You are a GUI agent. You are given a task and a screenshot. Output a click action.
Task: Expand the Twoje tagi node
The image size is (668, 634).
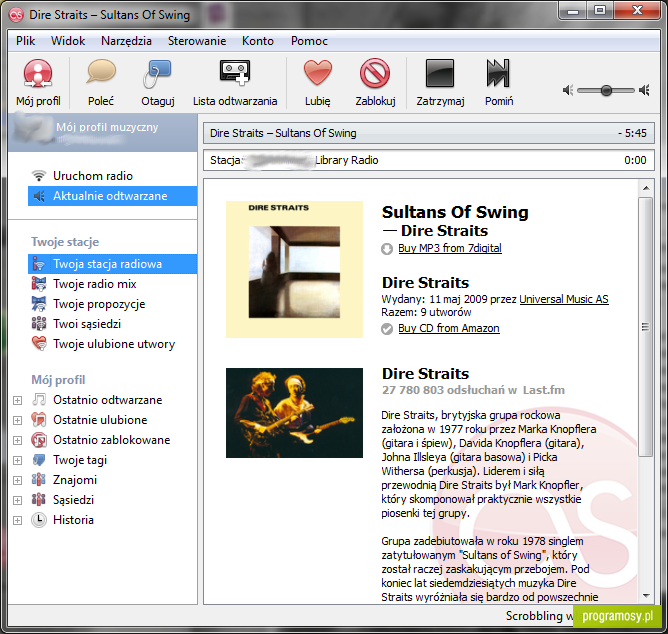pyautogui.click(x=17, y=461)
